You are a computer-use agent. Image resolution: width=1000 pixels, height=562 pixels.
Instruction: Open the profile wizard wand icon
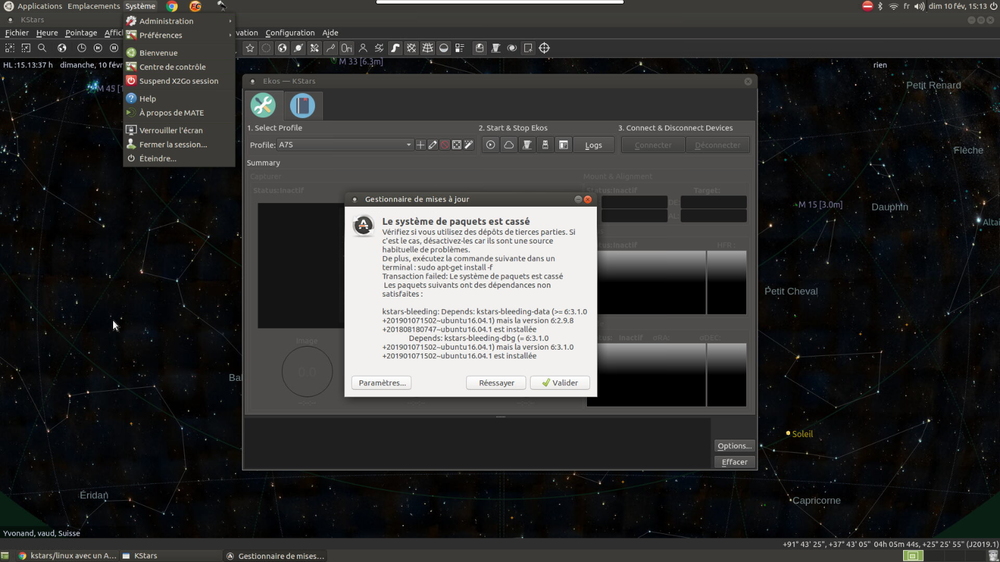click(x=469, y=145)
